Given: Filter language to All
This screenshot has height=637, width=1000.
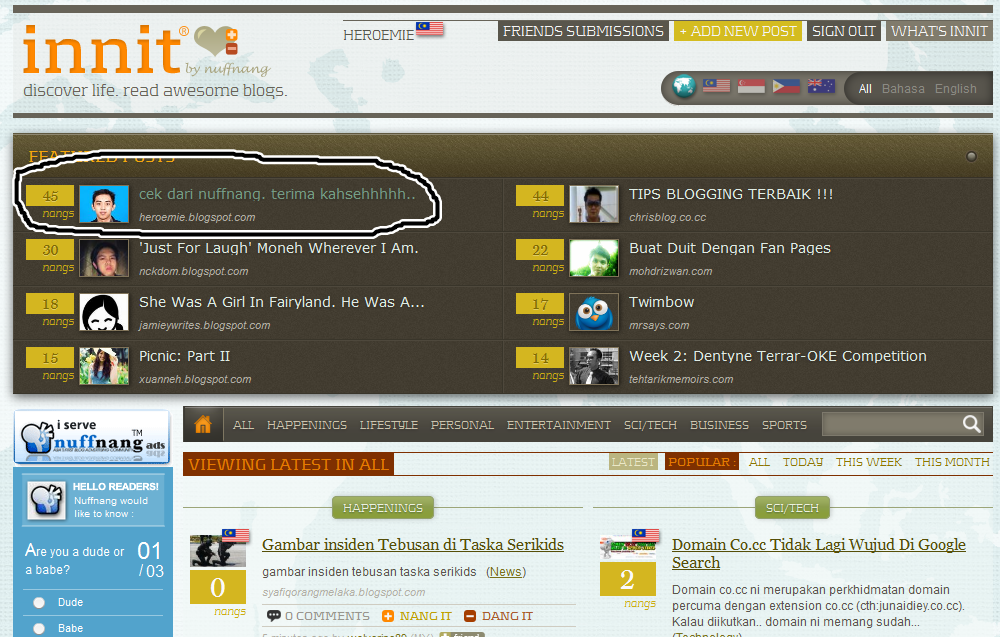Looking at the screenshot, I should [865, 89].
